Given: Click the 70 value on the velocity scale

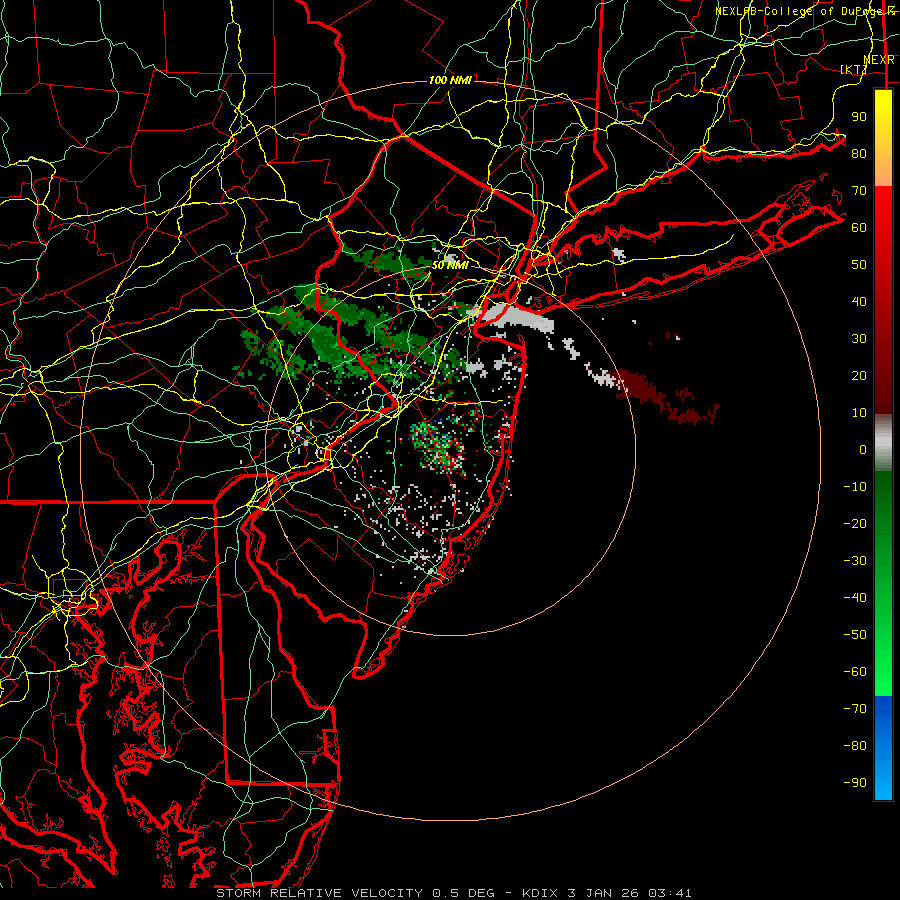Looking at the screenshot, I should (859, 191).
